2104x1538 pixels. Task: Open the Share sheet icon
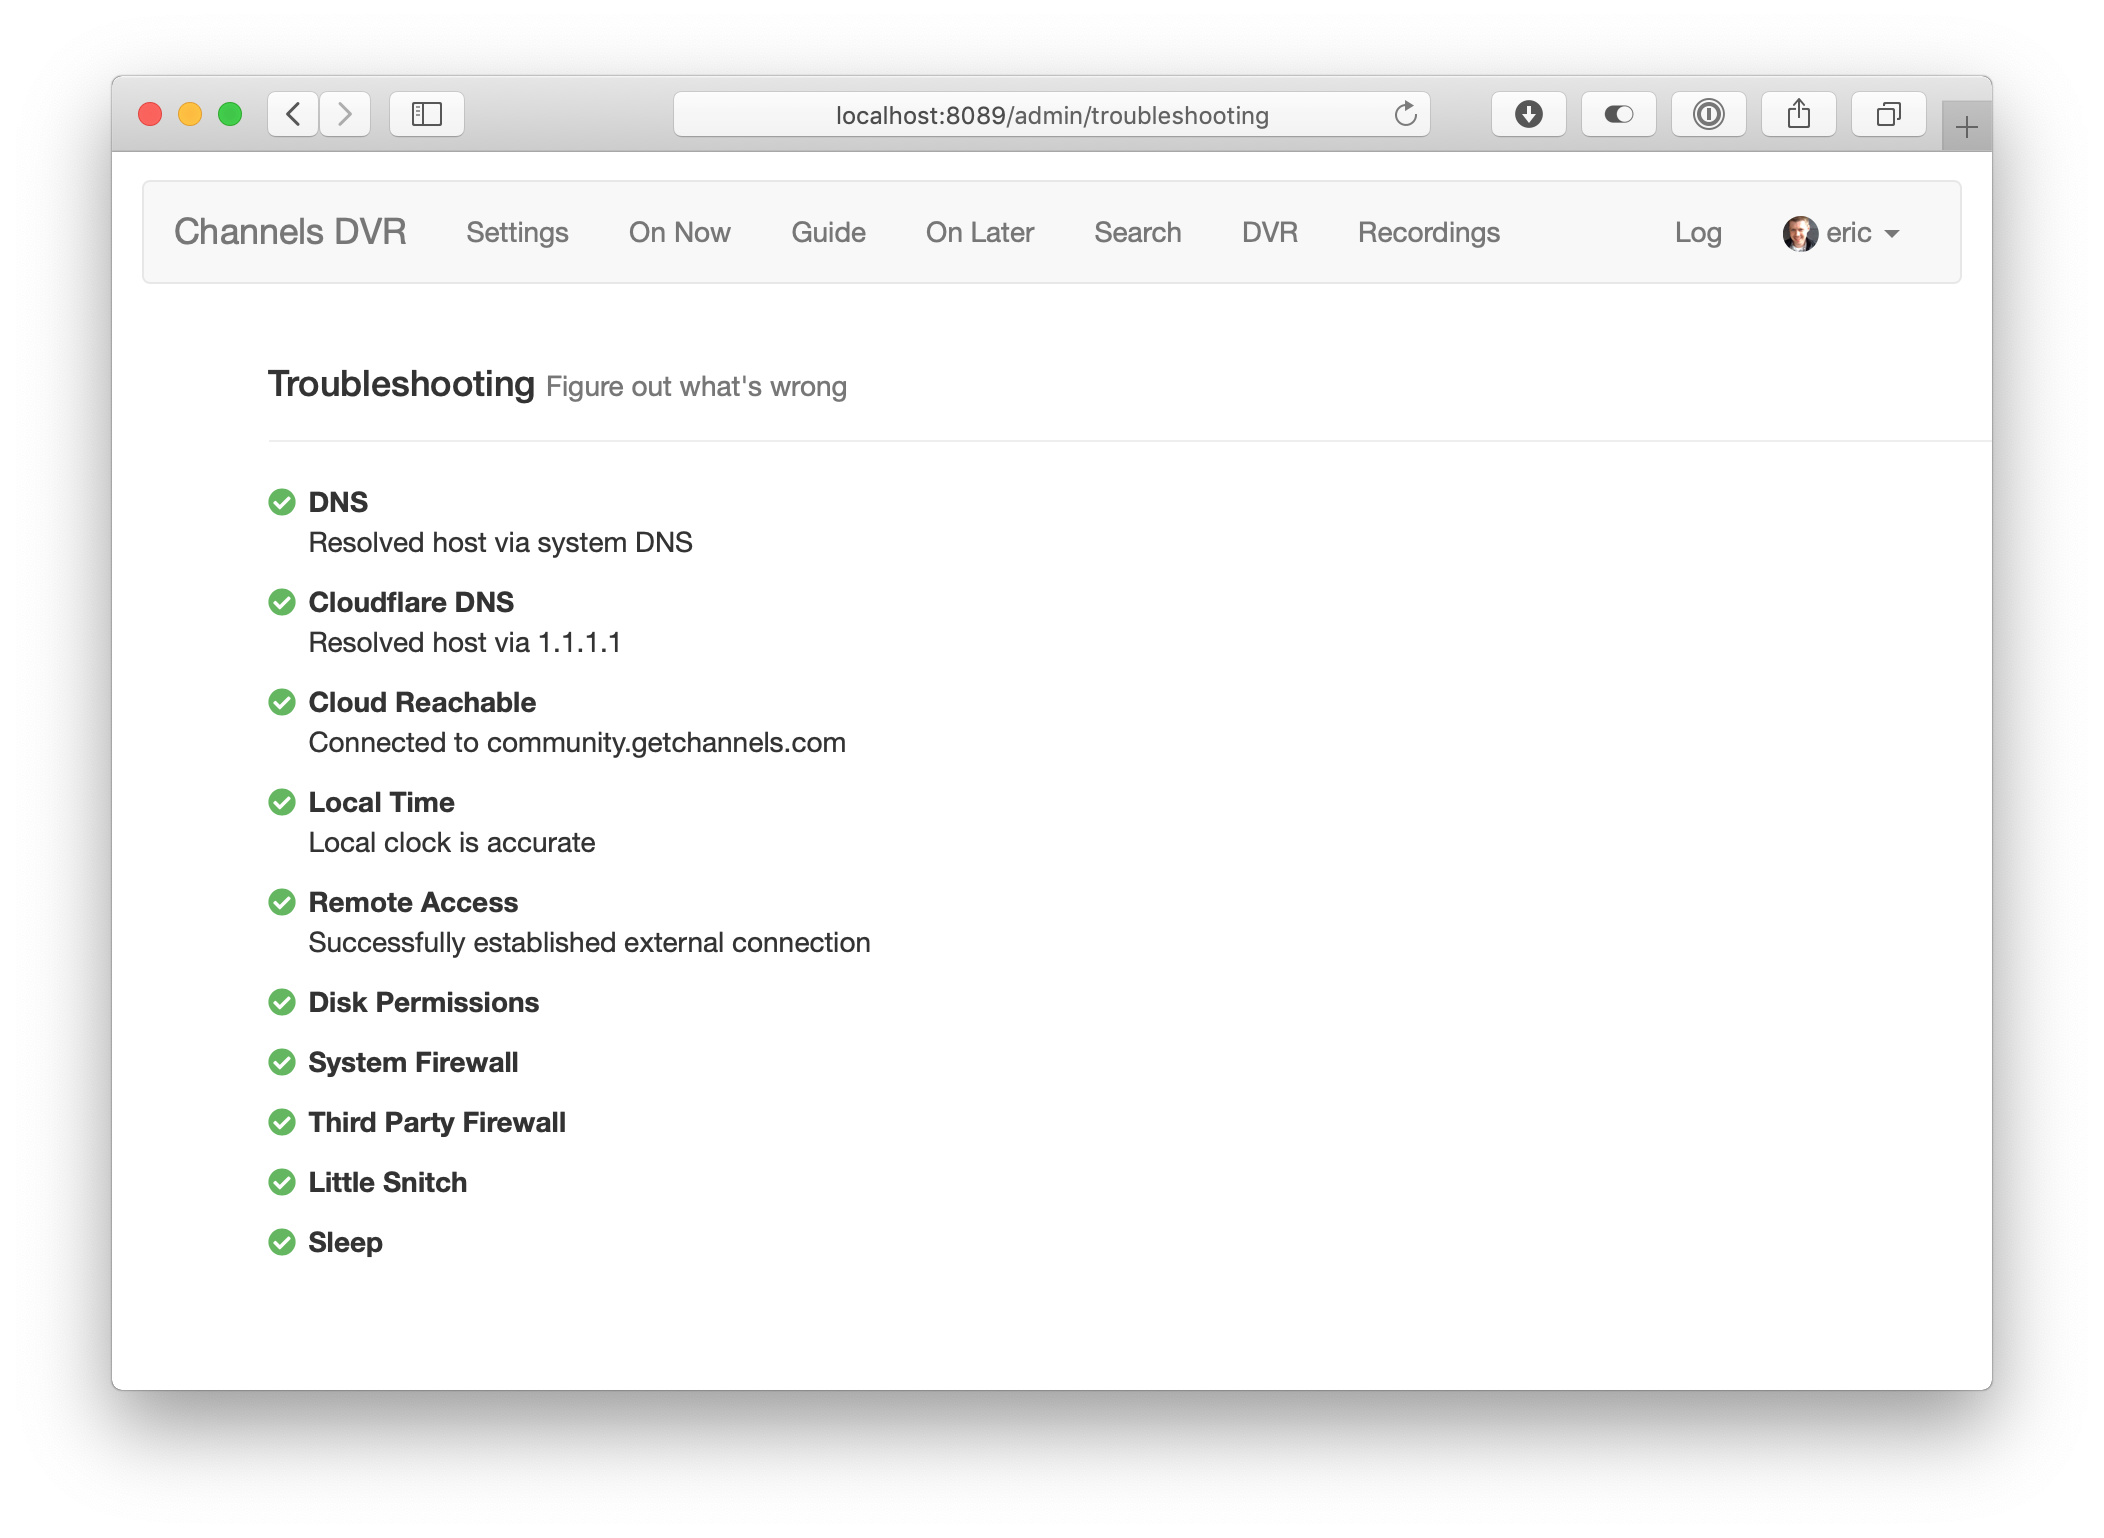1798,114
